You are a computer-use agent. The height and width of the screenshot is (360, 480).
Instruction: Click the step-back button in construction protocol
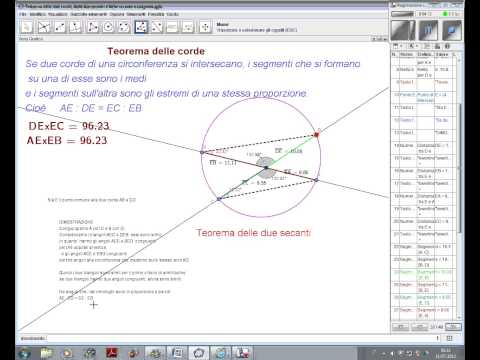point(401,327)
